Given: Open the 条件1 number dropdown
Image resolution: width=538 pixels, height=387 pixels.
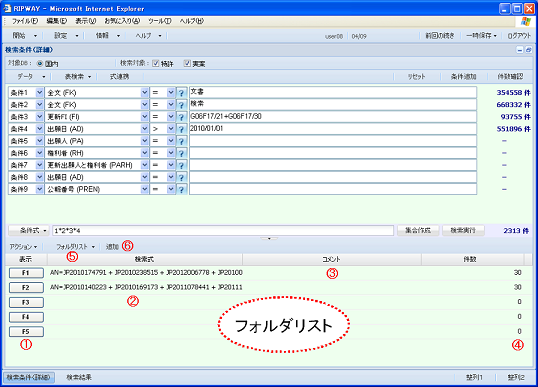Looking at the screenshot, I should tap(39, 93).
